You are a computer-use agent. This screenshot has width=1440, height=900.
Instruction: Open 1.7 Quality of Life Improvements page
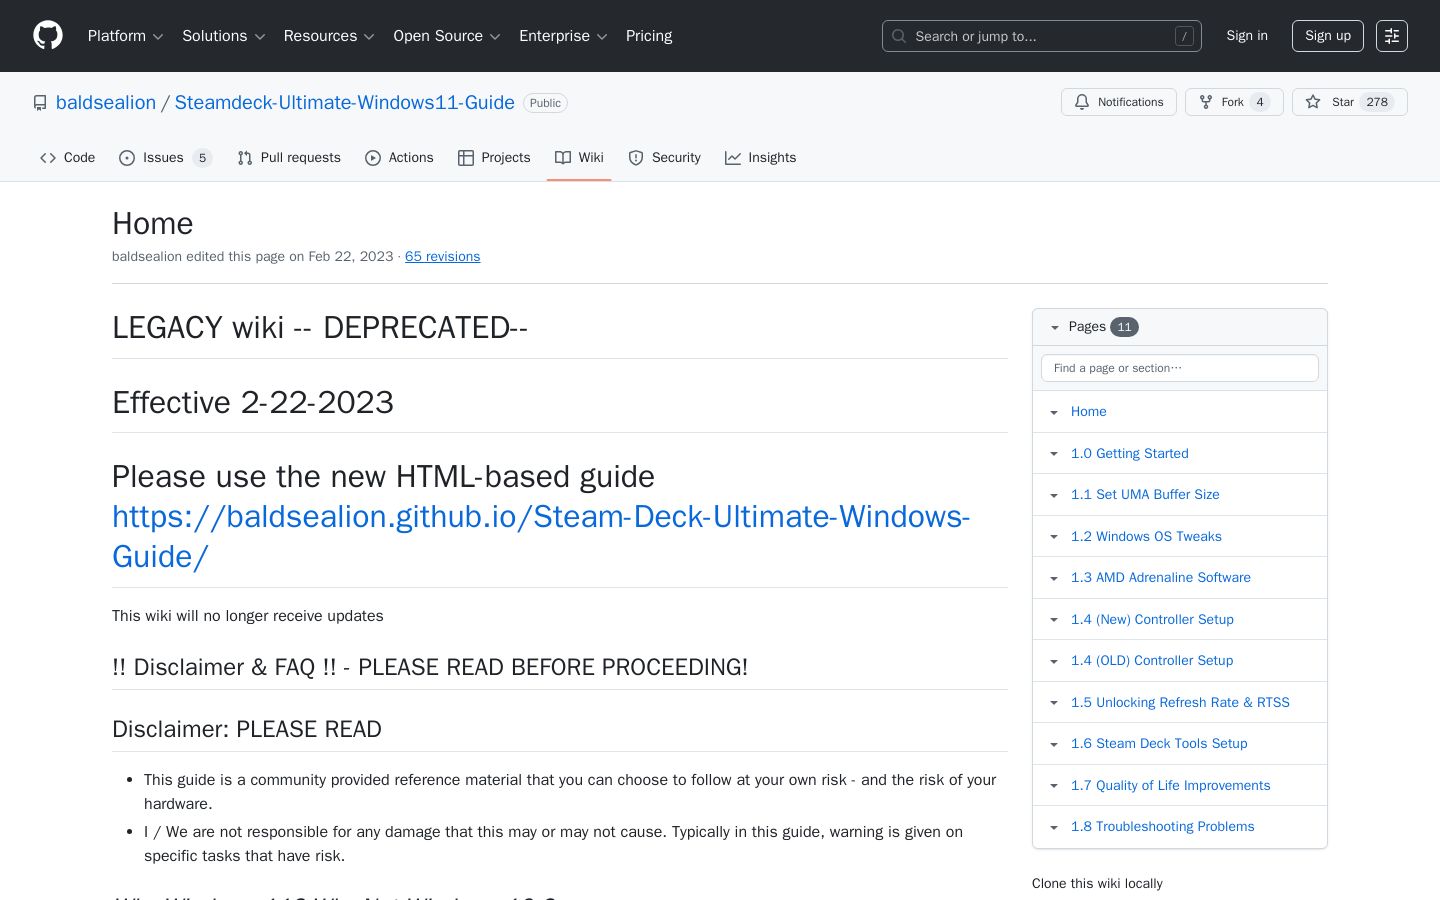point(1171,786)
